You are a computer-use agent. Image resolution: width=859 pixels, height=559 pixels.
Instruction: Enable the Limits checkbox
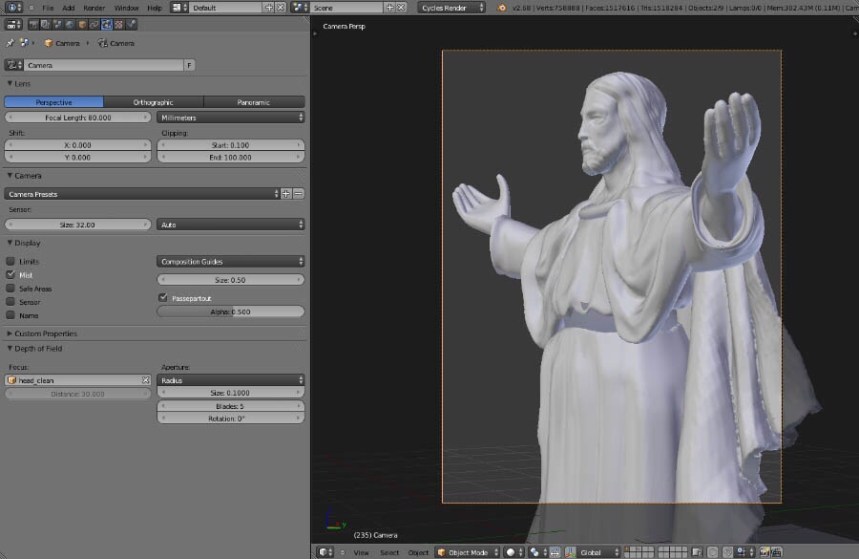[11, 261]
